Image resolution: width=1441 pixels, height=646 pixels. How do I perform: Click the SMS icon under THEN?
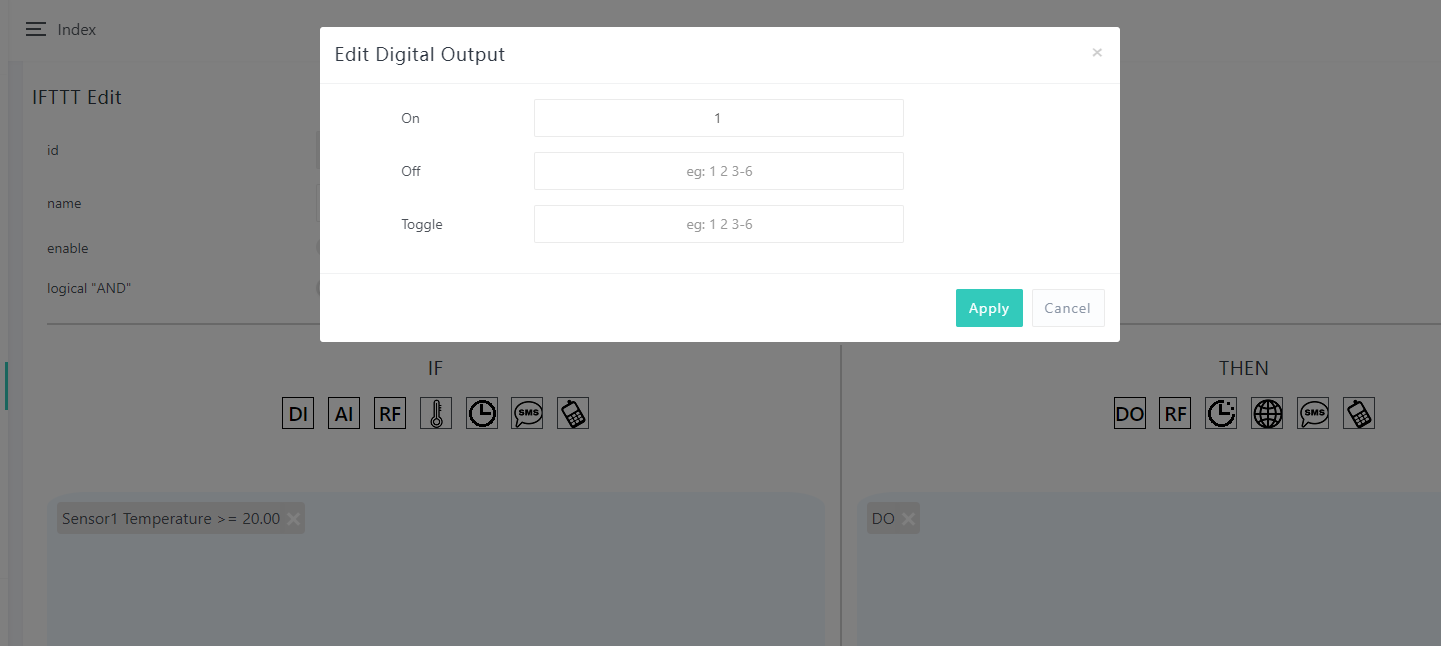click(x=1313, y=413)
